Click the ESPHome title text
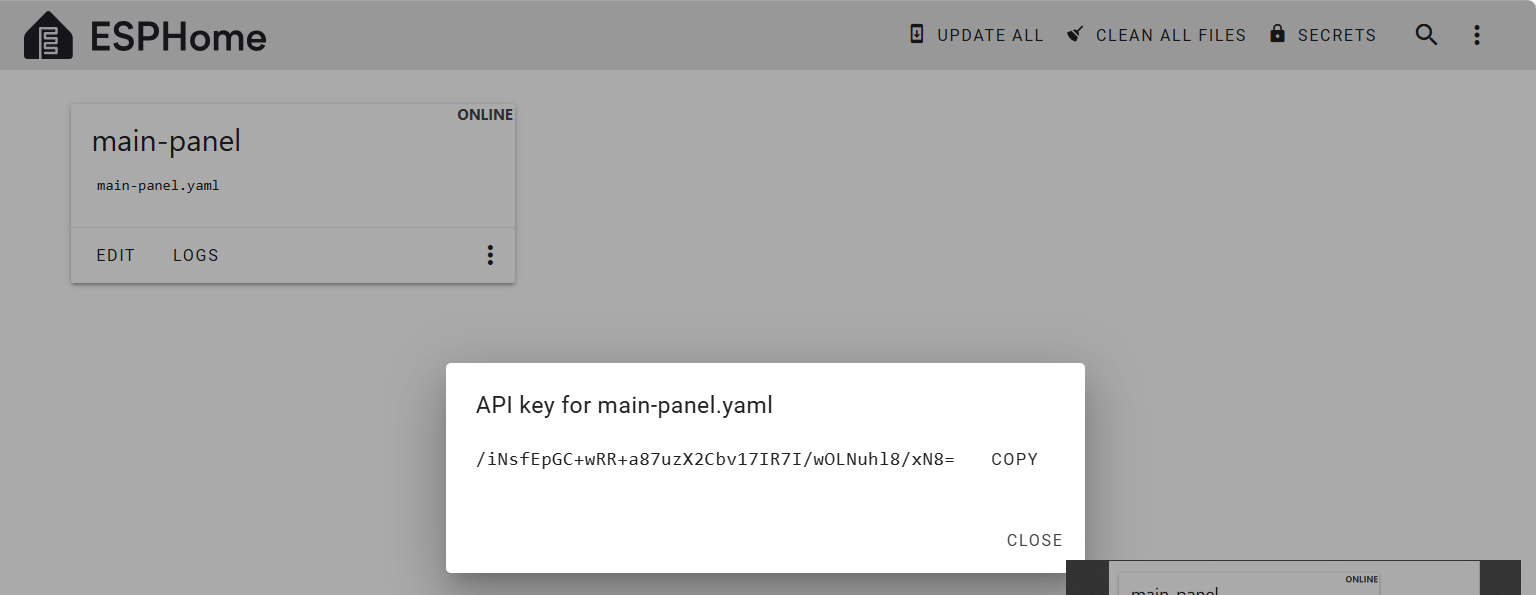 [x=178, y=37]
